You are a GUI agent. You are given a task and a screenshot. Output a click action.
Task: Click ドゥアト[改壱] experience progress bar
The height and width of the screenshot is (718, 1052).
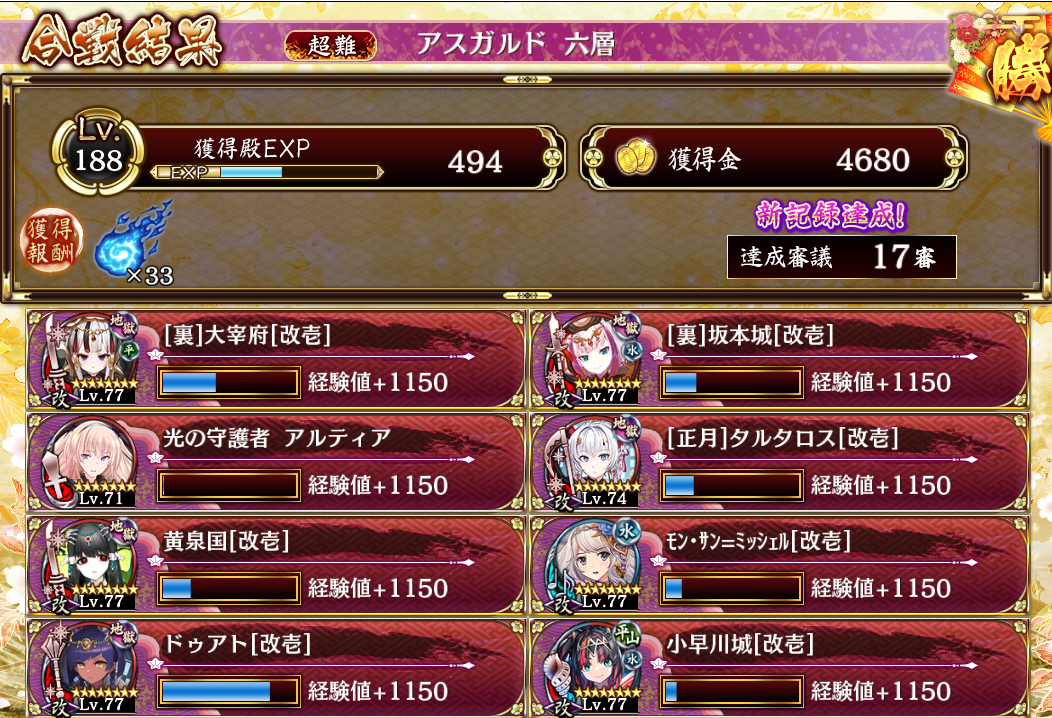(228, 692)
